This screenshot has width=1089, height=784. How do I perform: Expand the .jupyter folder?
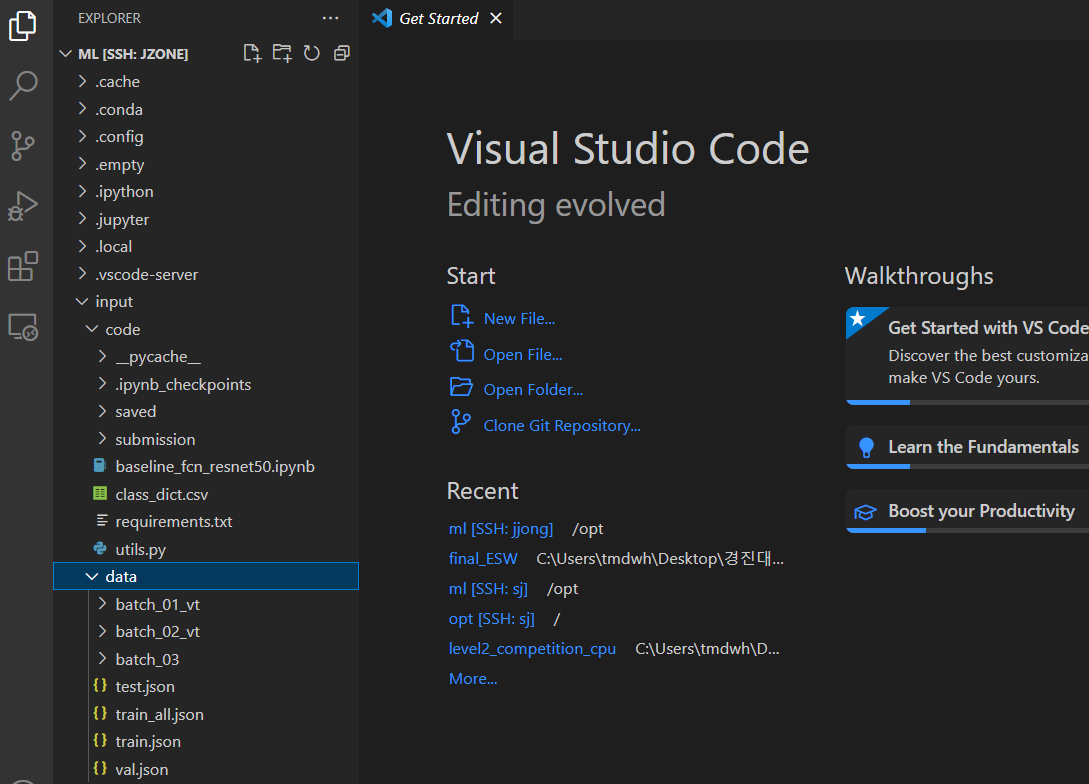click(206, 219)
